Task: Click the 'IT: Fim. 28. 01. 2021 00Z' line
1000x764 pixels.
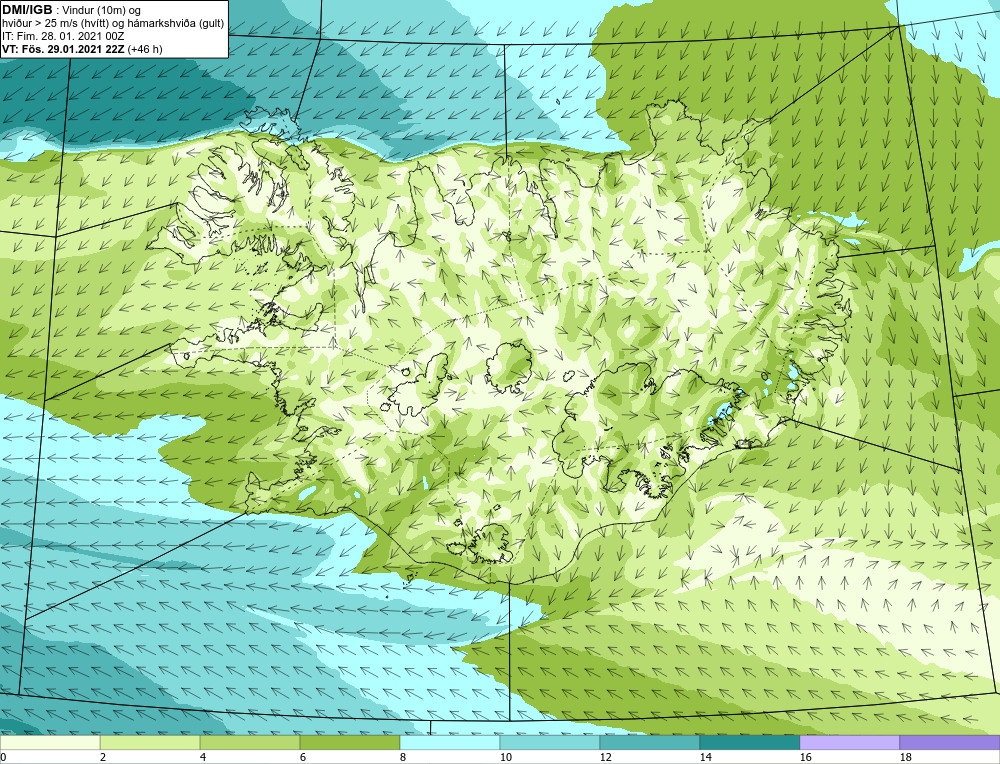Action: coord(63,36)
